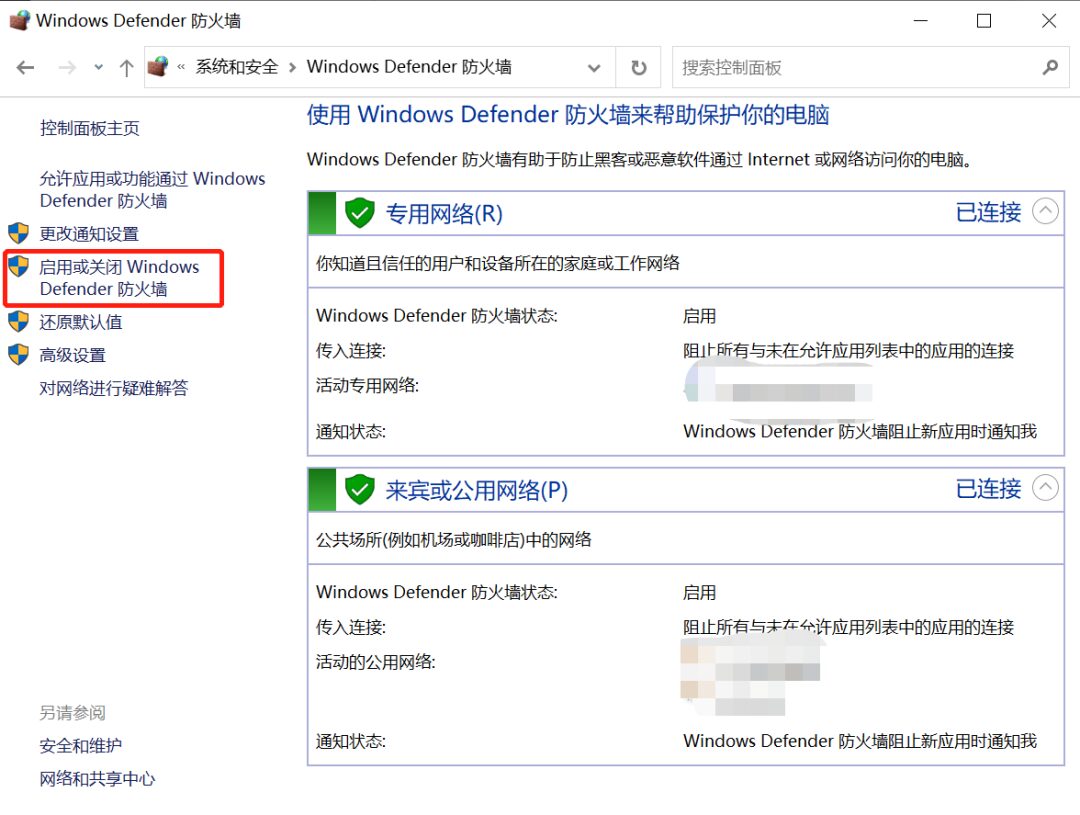Click the window title bar firewall icon
Viewport: 1080px width, 815px height.
(19, 20)
